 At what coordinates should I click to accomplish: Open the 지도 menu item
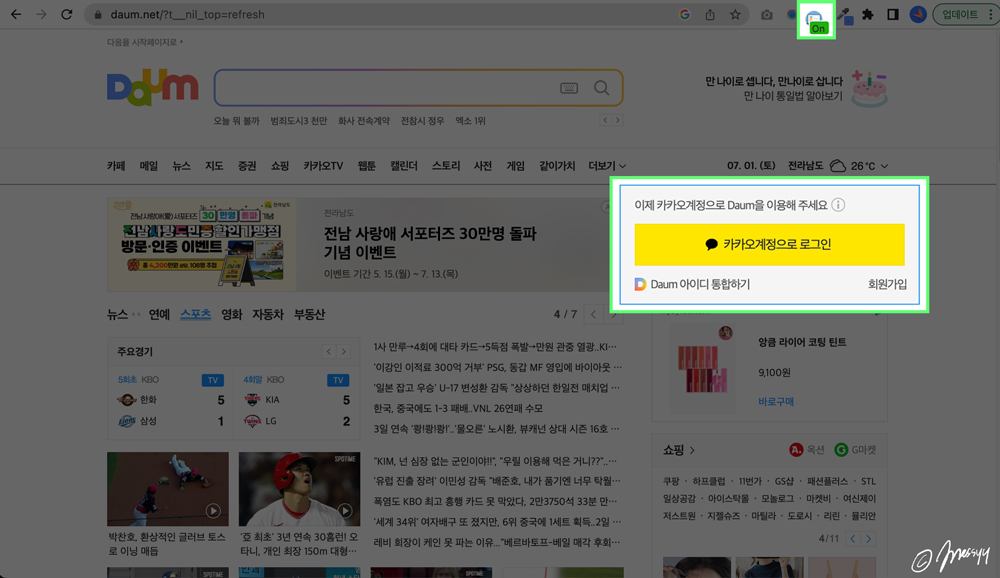point(214,166)
